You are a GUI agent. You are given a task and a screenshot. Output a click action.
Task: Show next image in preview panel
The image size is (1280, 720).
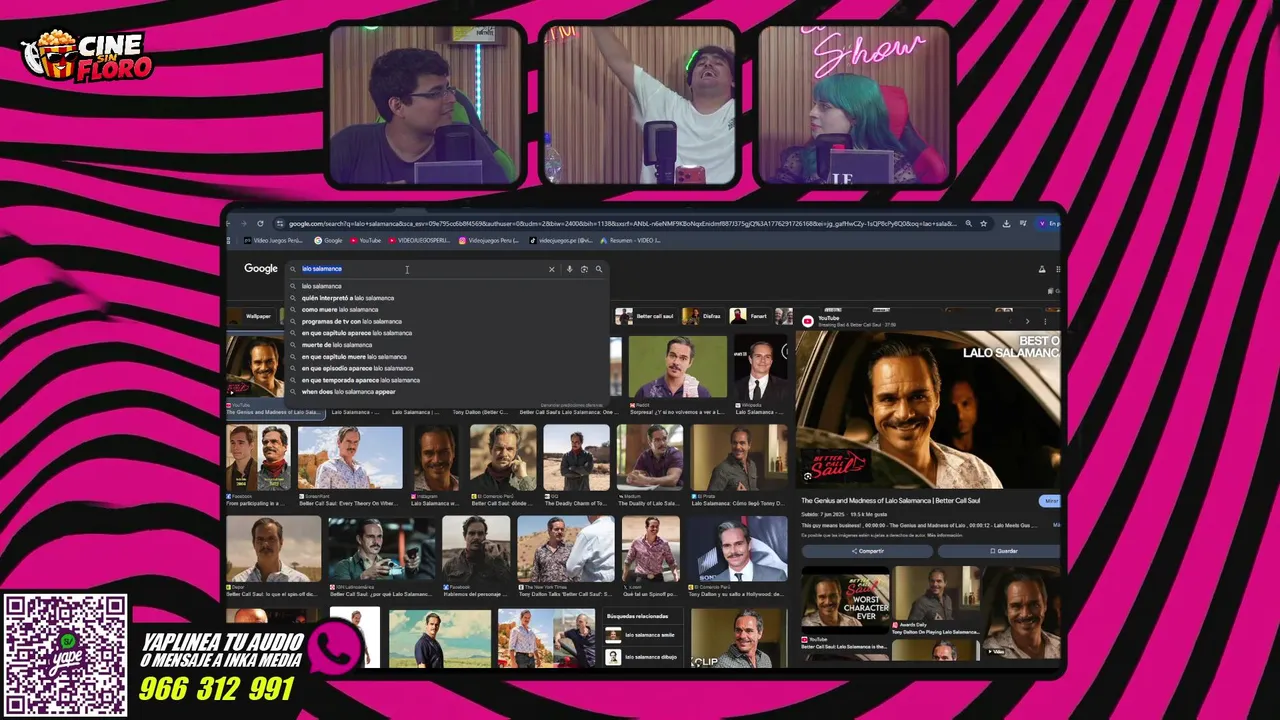point(1027,321)
